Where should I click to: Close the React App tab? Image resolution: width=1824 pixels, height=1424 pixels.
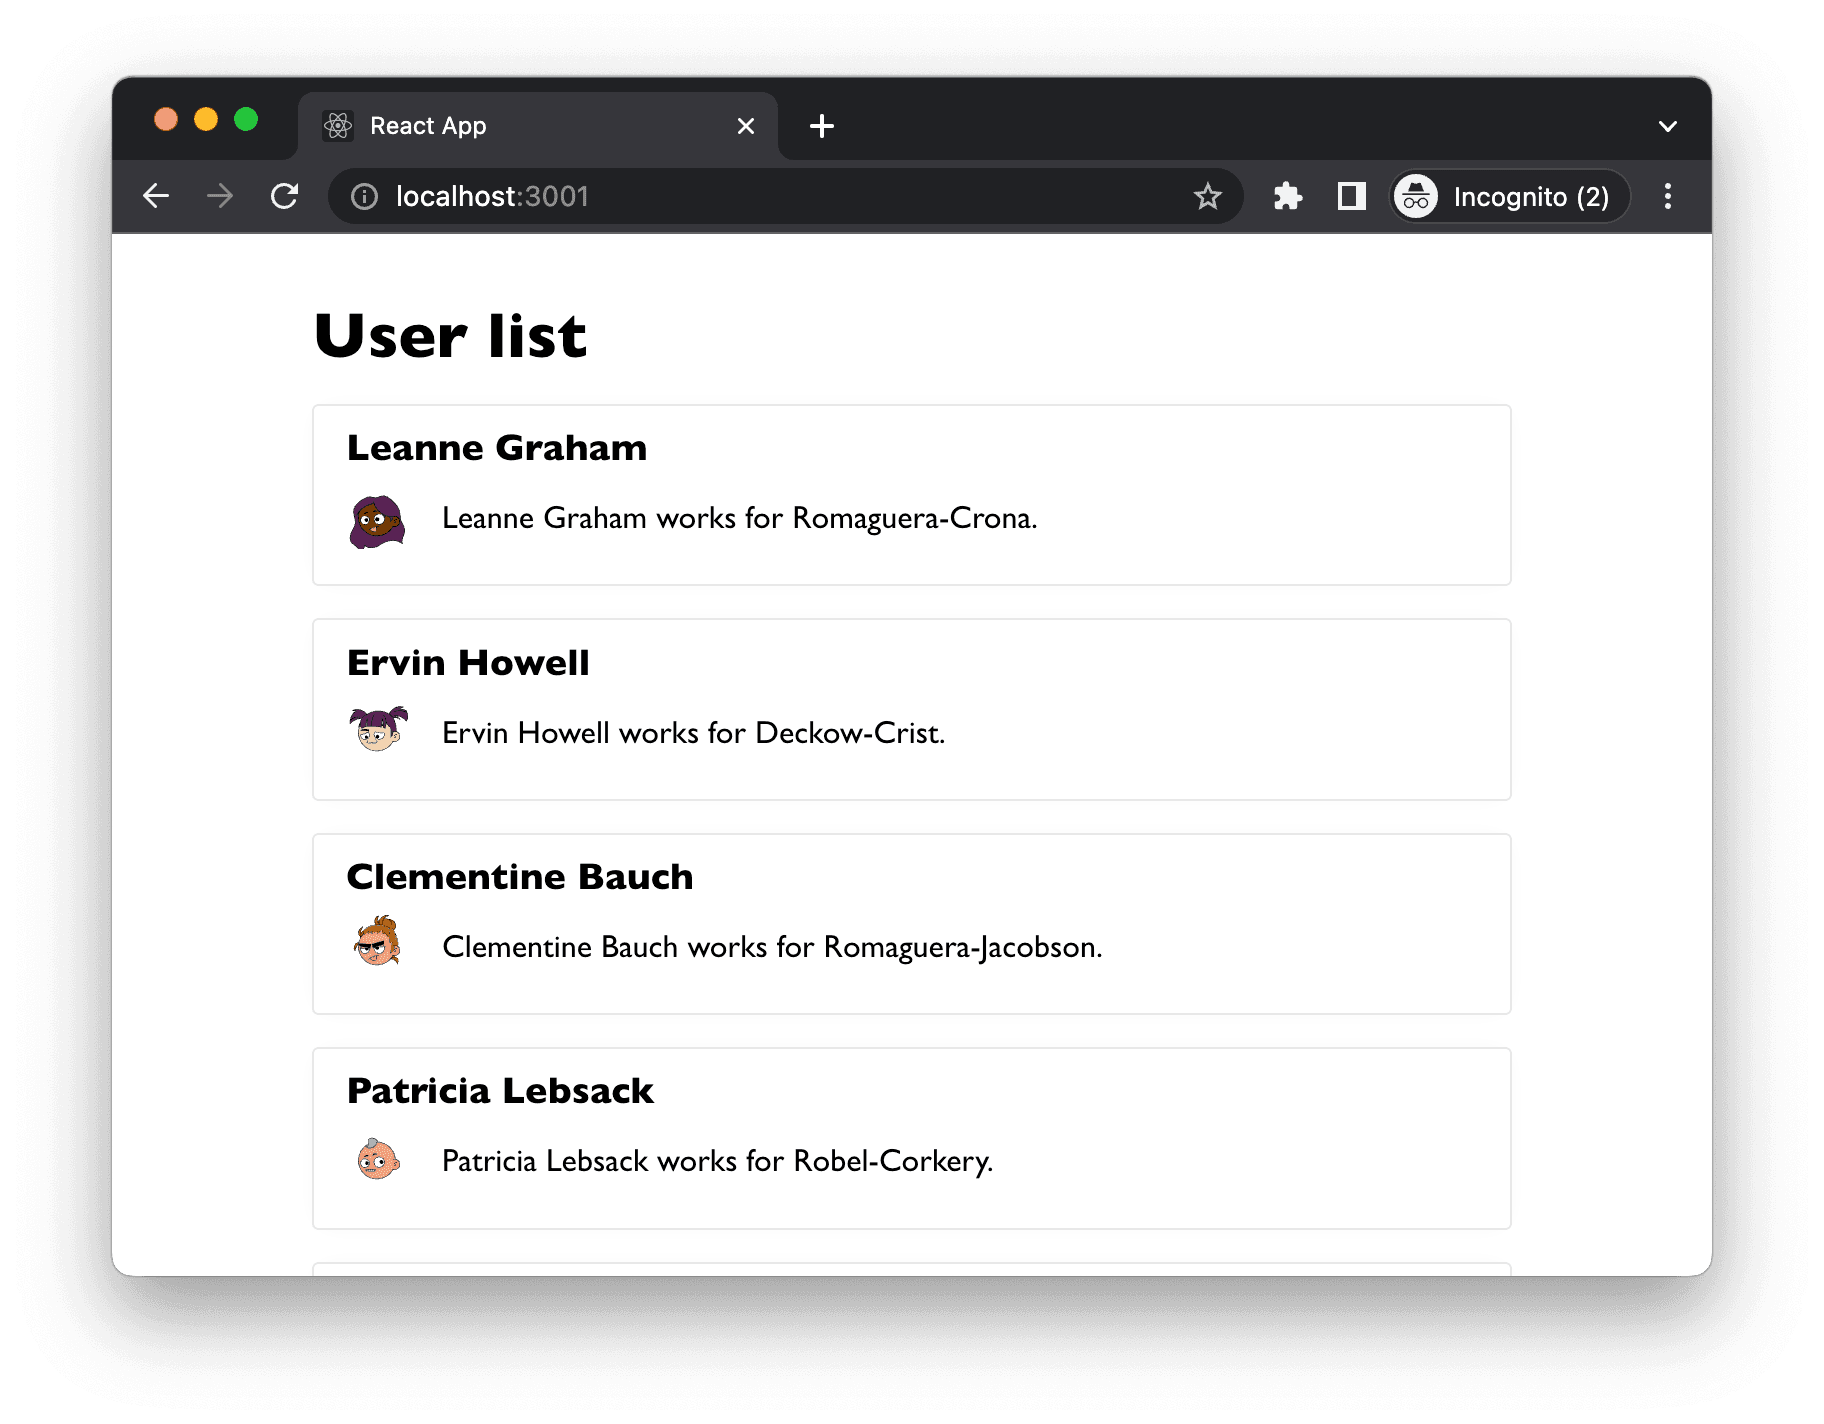745,126
